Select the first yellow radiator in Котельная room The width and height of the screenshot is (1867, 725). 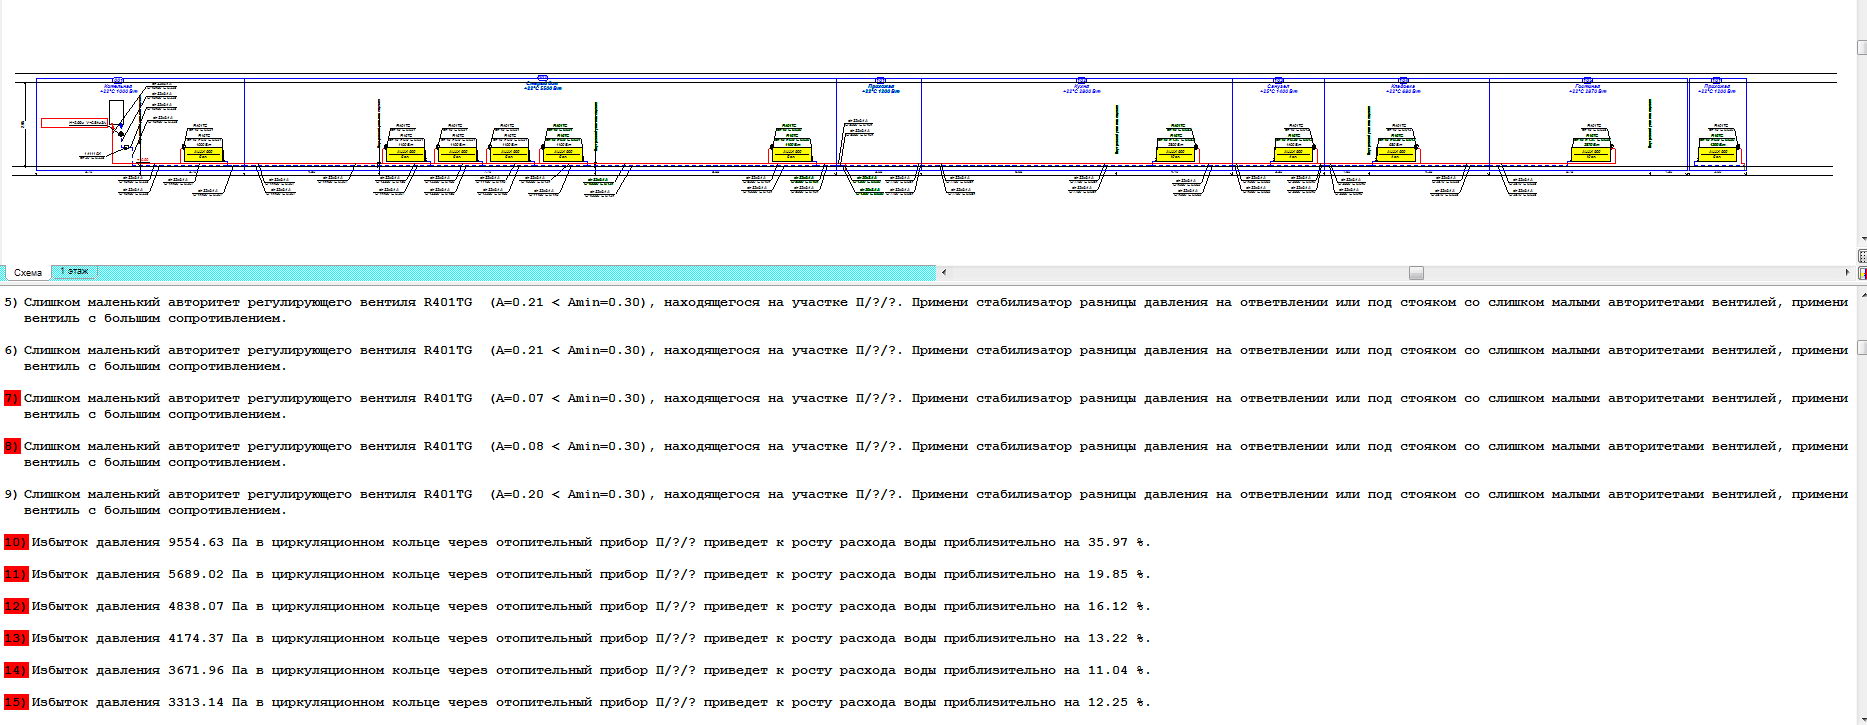pyautogui.click(x=202, y=153)
